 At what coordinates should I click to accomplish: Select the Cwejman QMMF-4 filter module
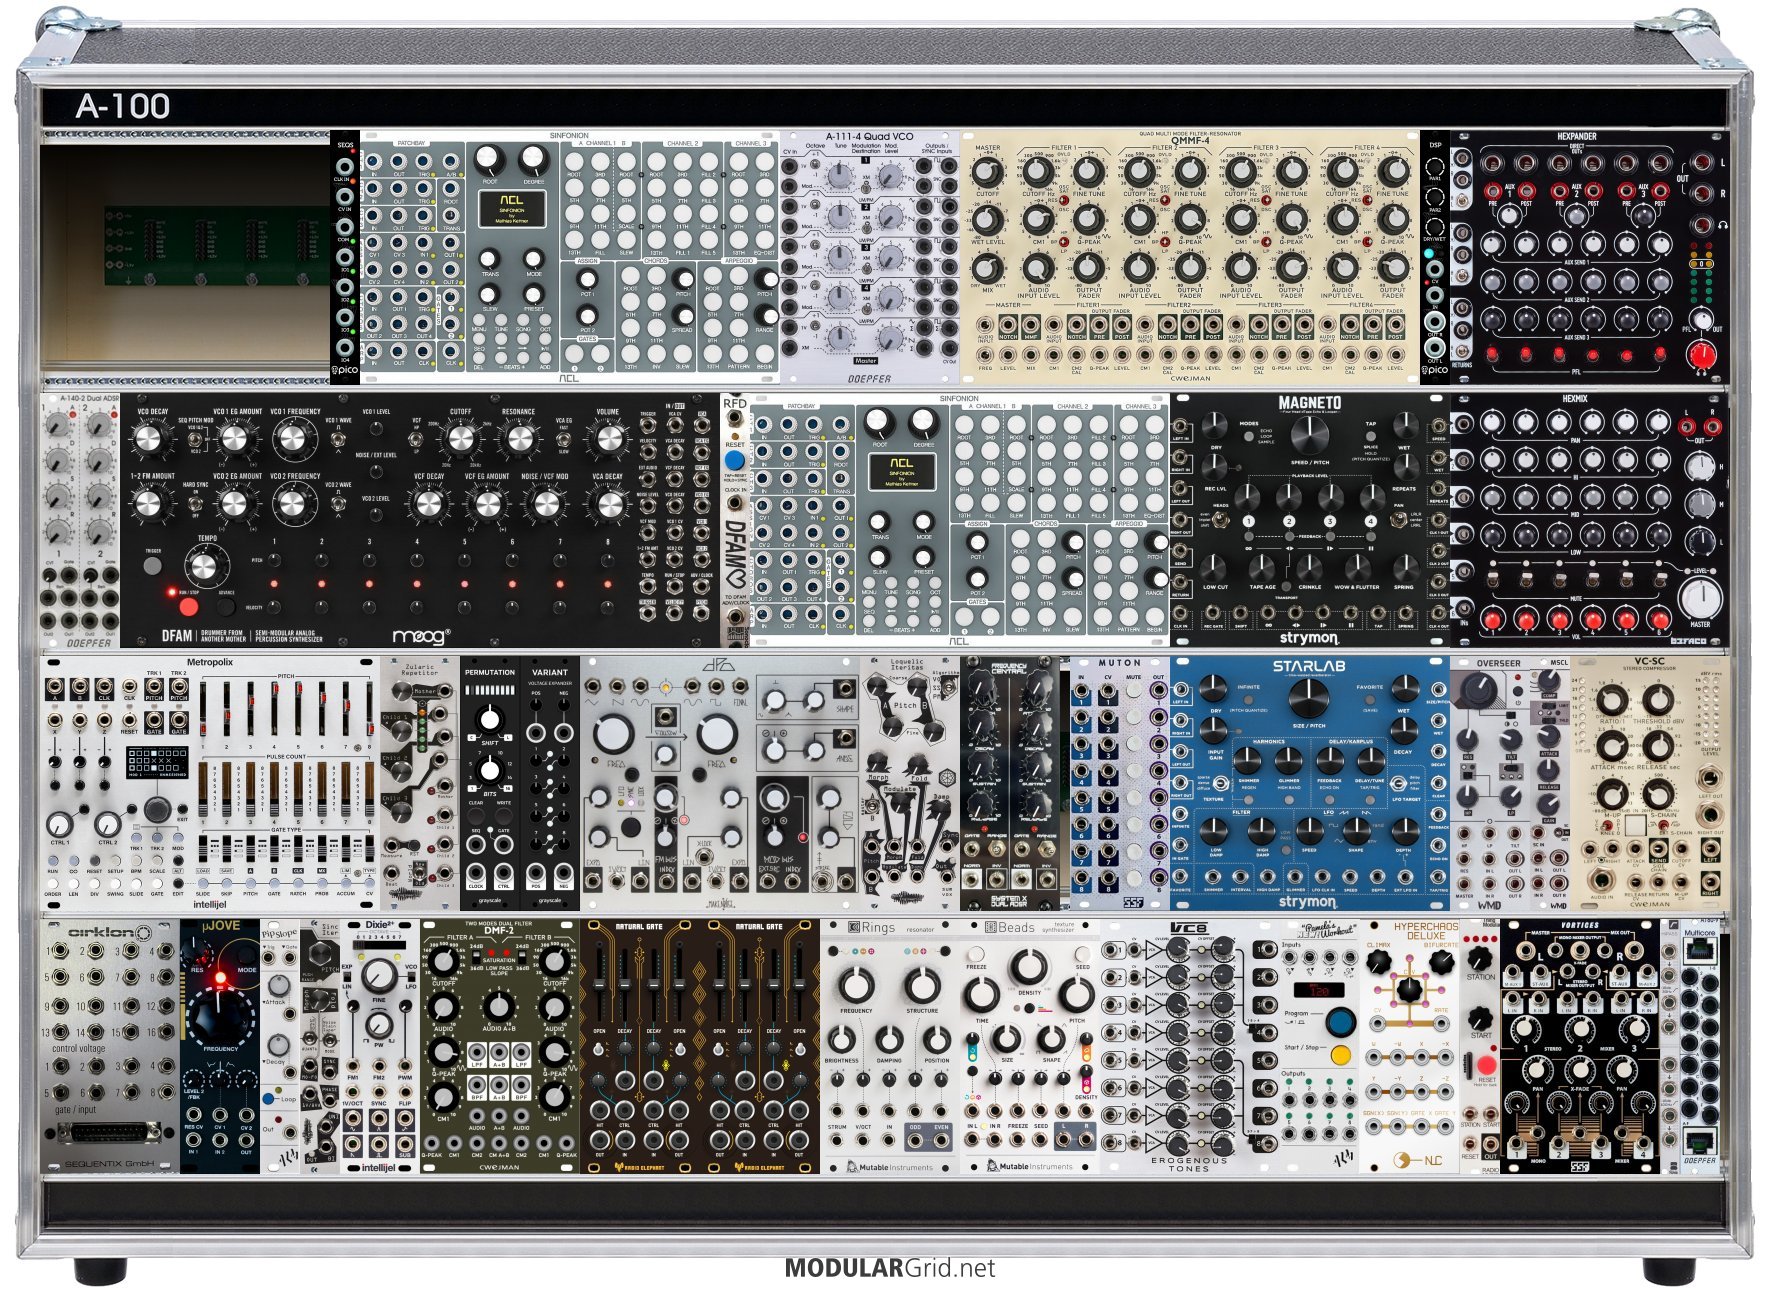coord(1189,257)
